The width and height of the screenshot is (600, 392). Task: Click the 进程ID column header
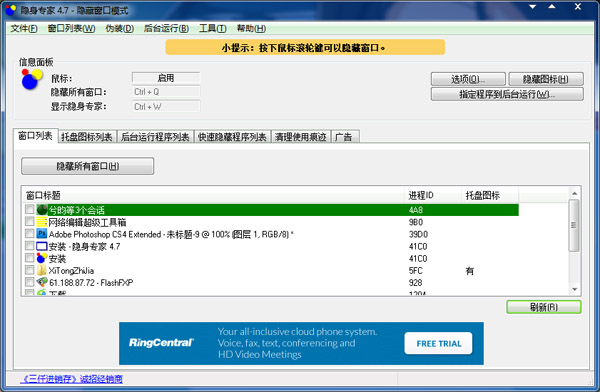point(433,195)
